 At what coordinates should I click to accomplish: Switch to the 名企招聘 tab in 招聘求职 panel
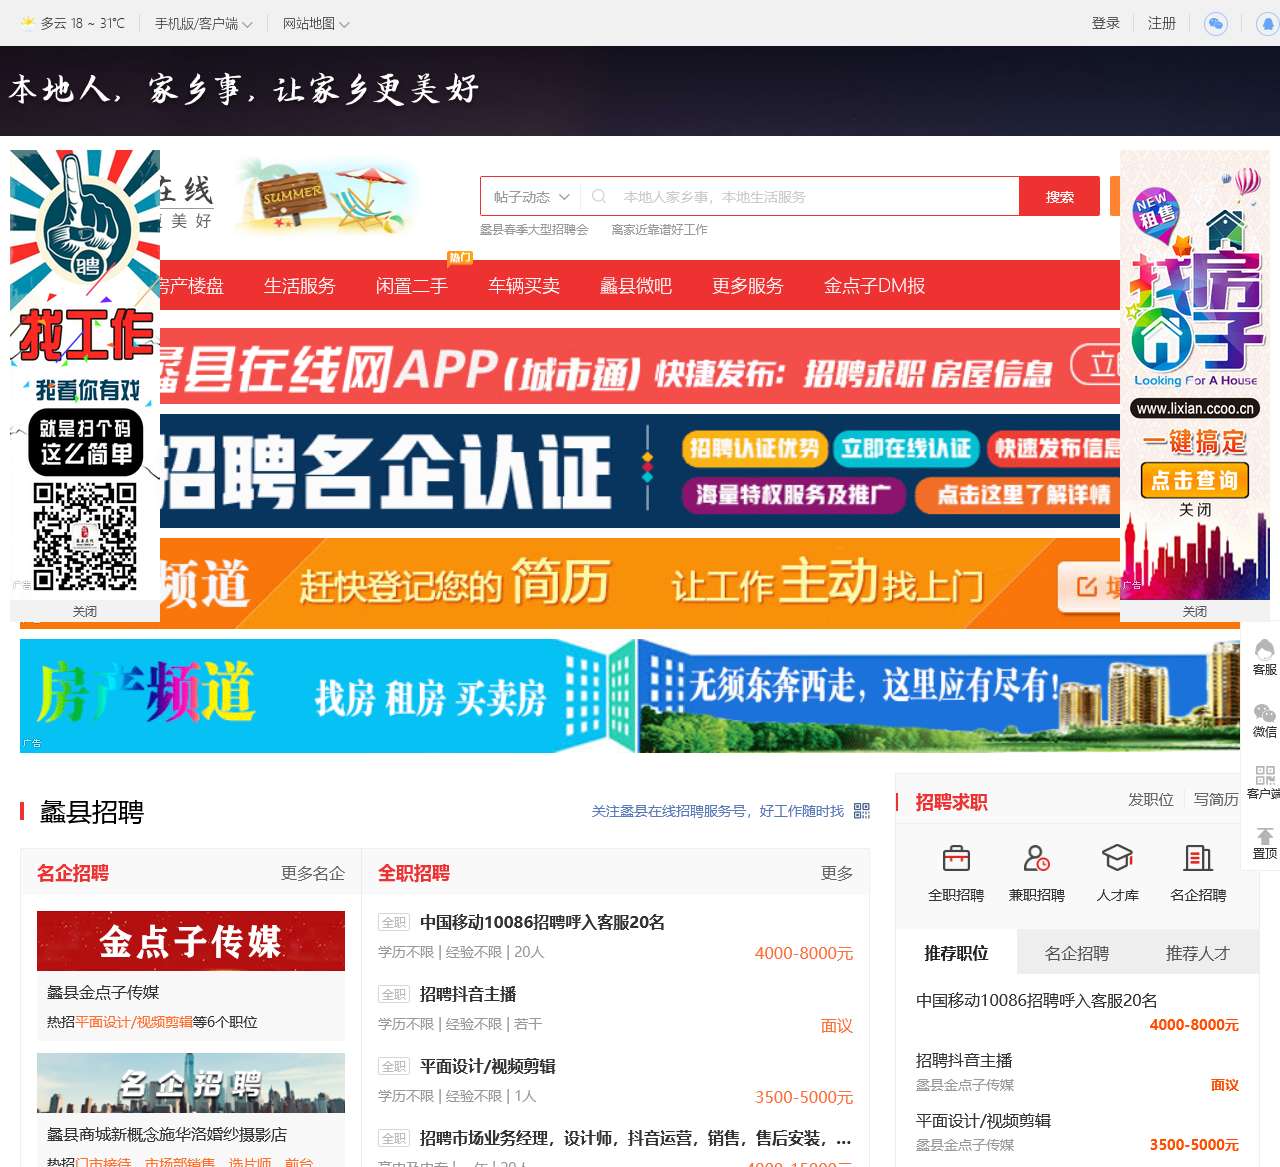coord(1077,953)
